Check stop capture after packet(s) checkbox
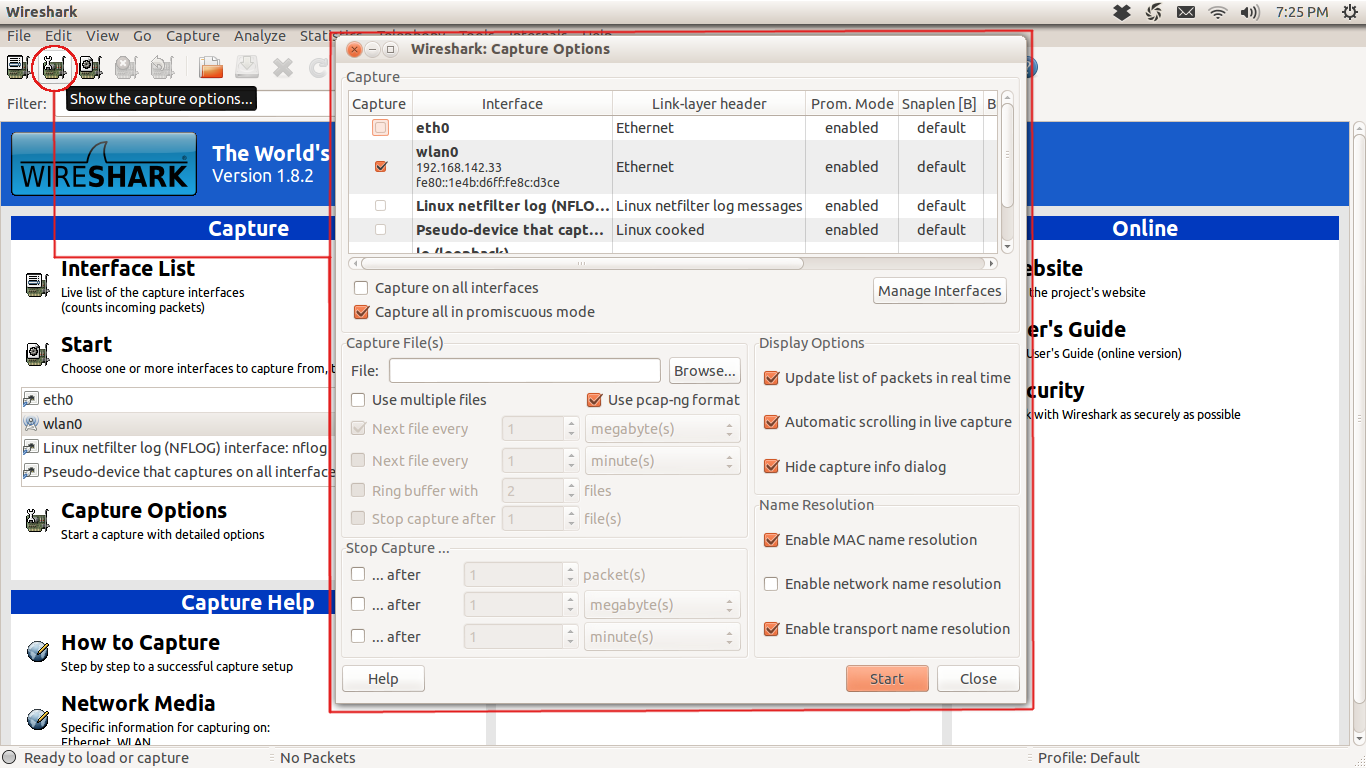1366x768 pixels. 358,575
